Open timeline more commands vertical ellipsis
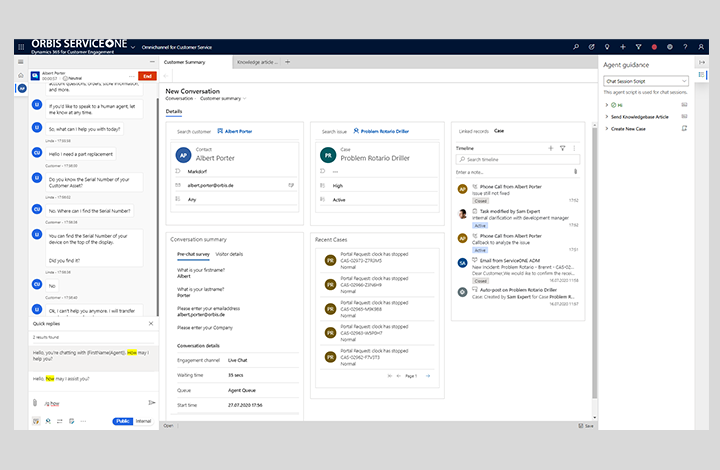This screenshot has height=470, width=720. click(x=574, y=148)
